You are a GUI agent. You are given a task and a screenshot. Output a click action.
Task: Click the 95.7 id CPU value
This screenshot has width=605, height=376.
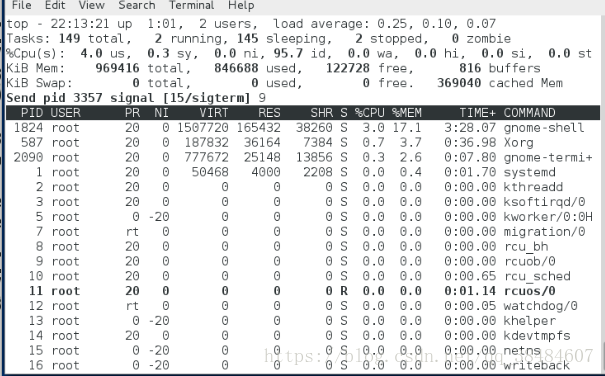coord(288,53)
